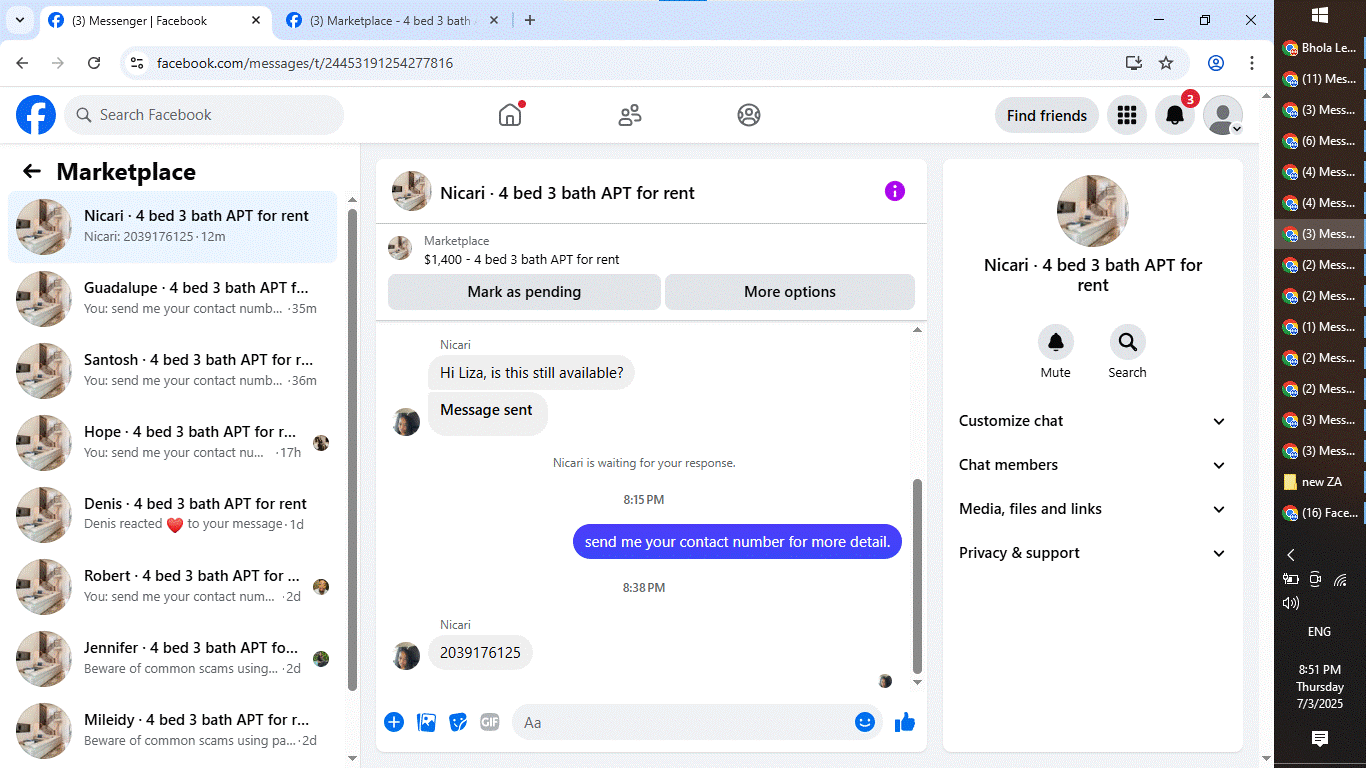This screenshot has height=768, width=1366.
Task: Click message 2039176125
Action: tap(480, 653)
